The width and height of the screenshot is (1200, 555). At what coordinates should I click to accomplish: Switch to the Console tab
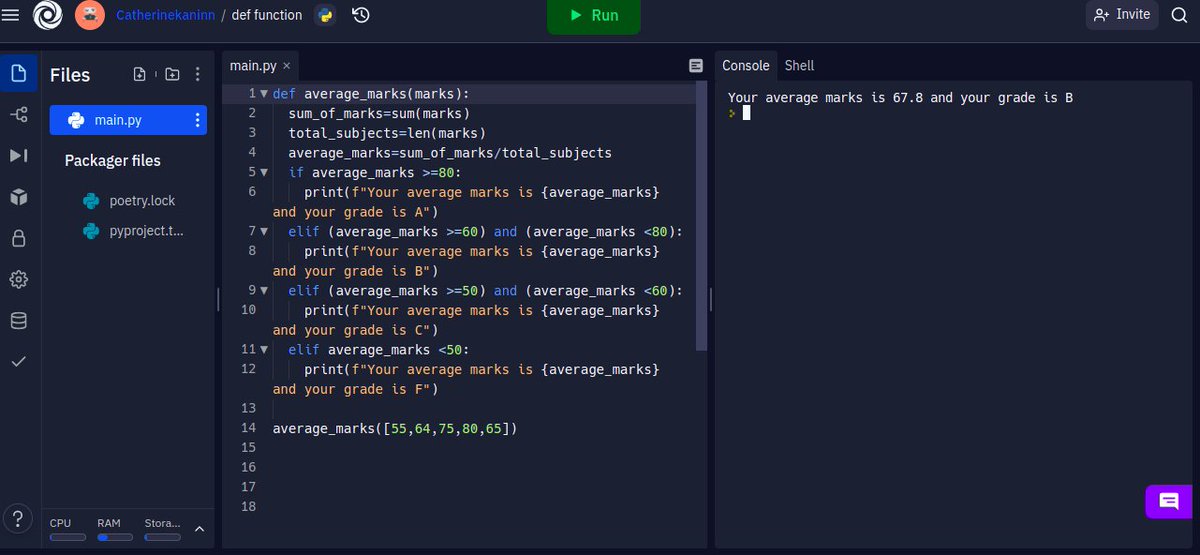click(745, 66)
